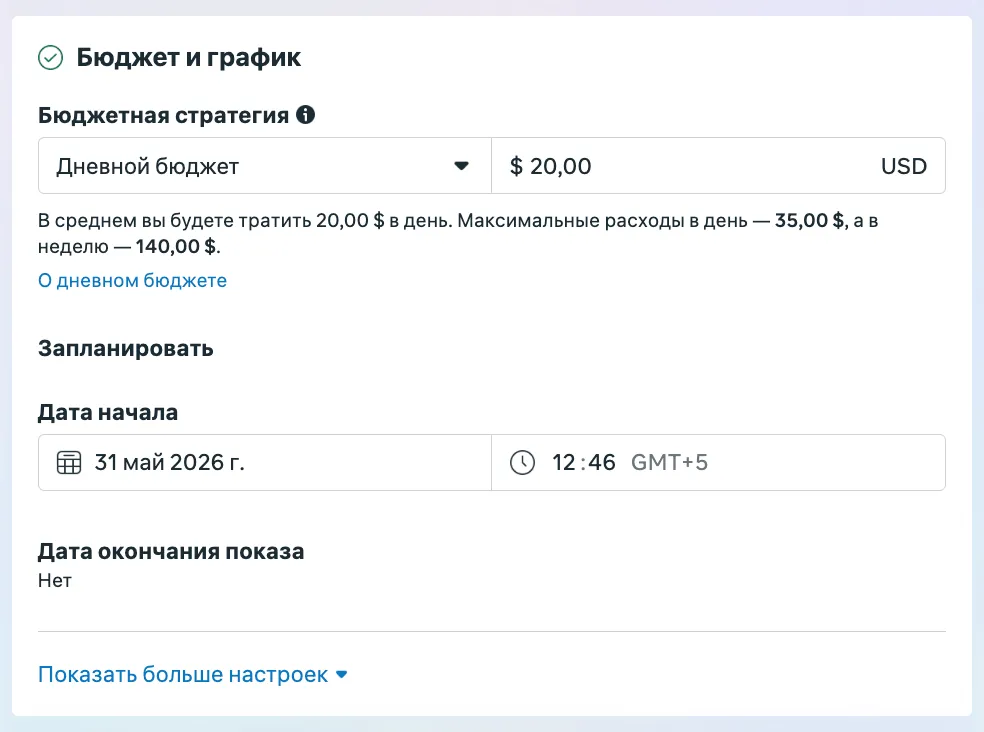Click the calendar icon in the start date field
The image size is (984, 732).
tap(69, 463)
